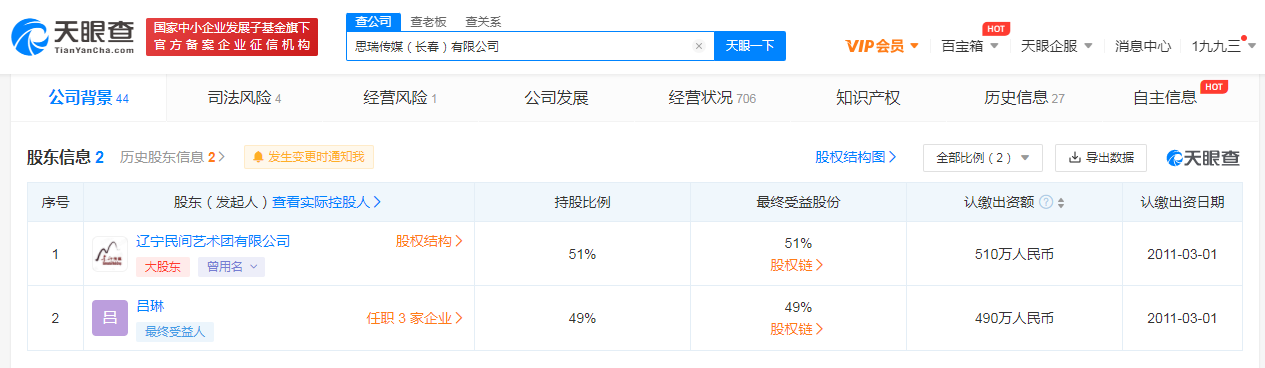Image resolution: width=1265 pixels, height=368 pixels.
Task: Select the 自主信息 tab
Action: 1165,98
